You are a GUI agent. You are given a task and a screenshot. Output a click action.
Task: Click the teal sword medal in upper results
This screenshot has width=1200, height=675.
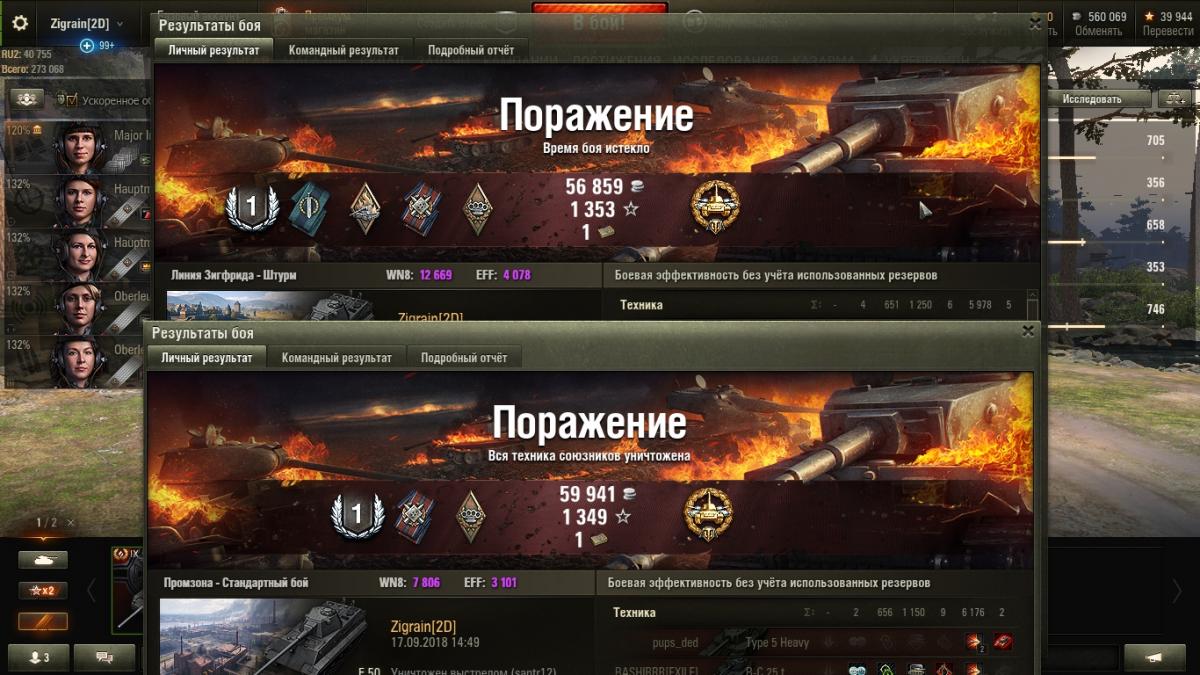click(x=307, y=207)
